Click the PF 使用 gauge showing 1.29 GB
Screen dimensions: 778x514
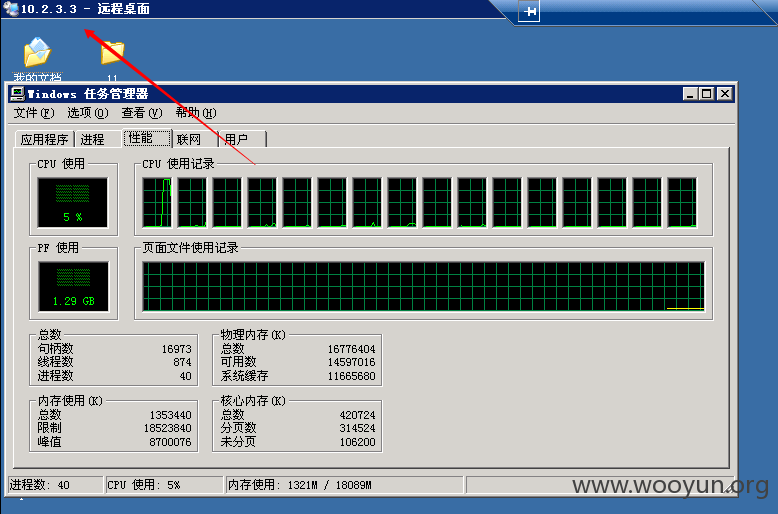73,287
